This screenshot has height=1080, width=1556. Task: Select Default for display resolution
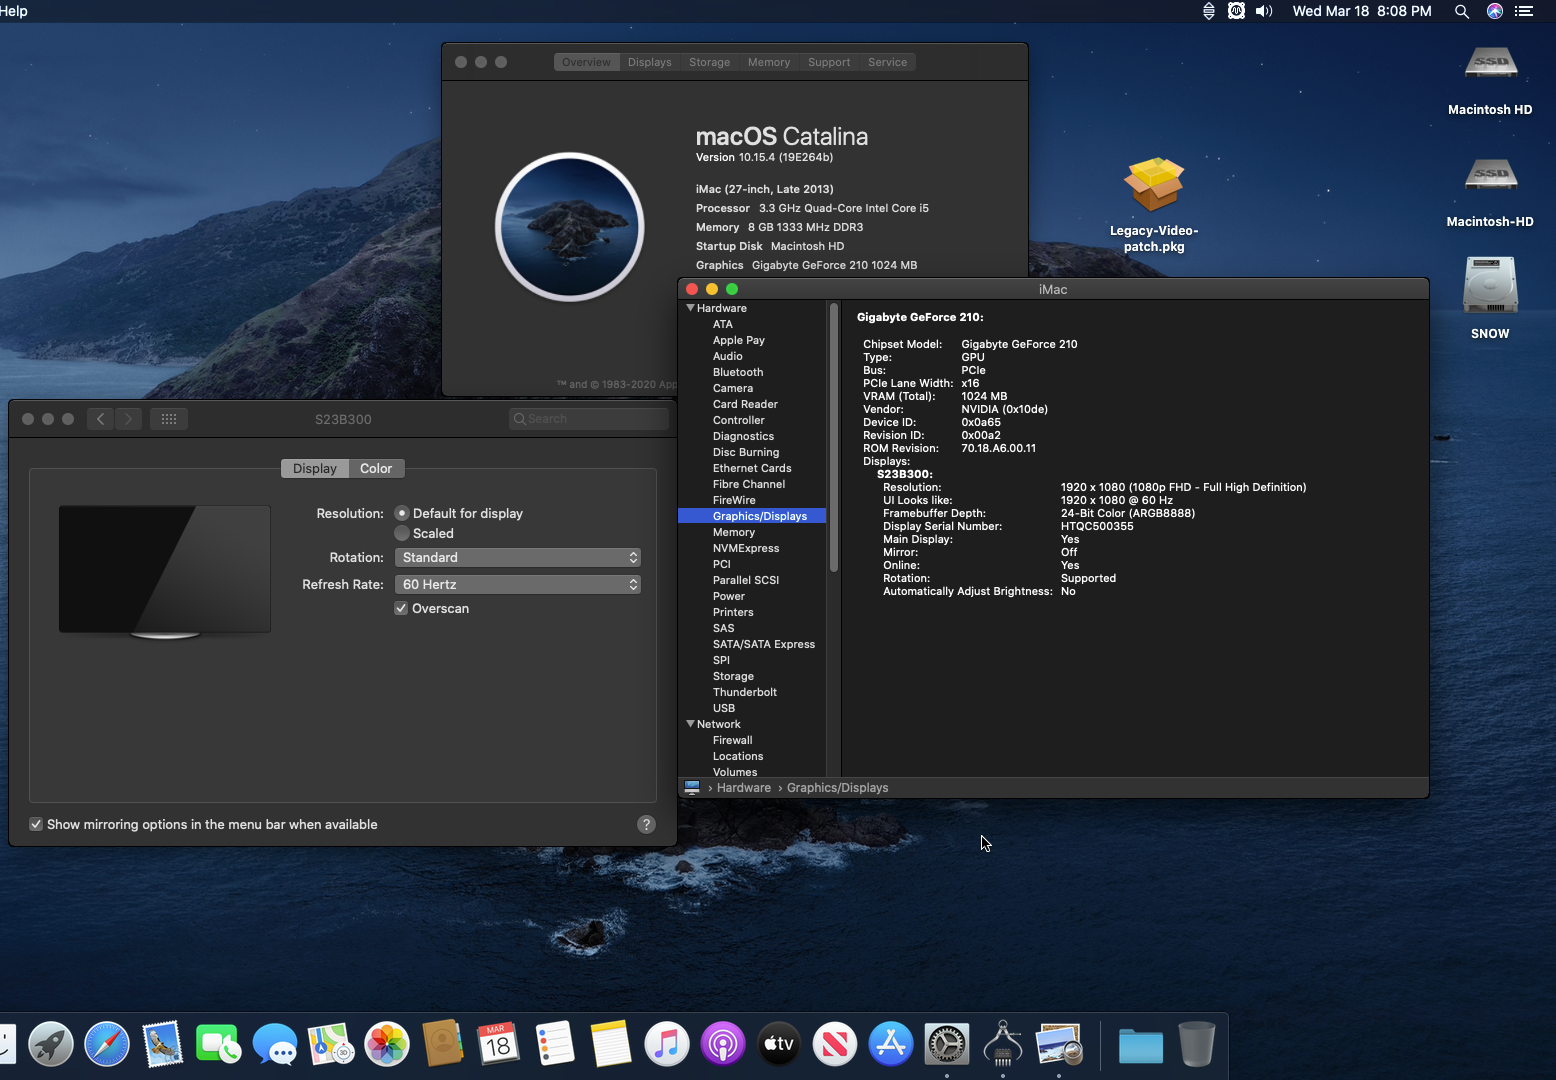(402, 513)
